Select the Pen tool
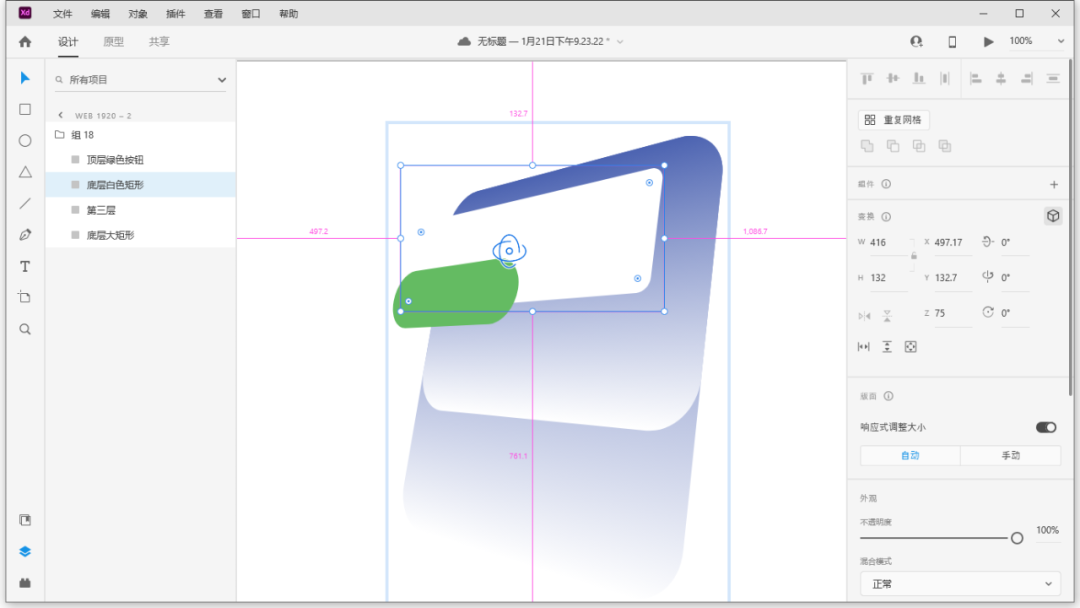Viewport: 1080px width, 608px height. tap(25, 235)
